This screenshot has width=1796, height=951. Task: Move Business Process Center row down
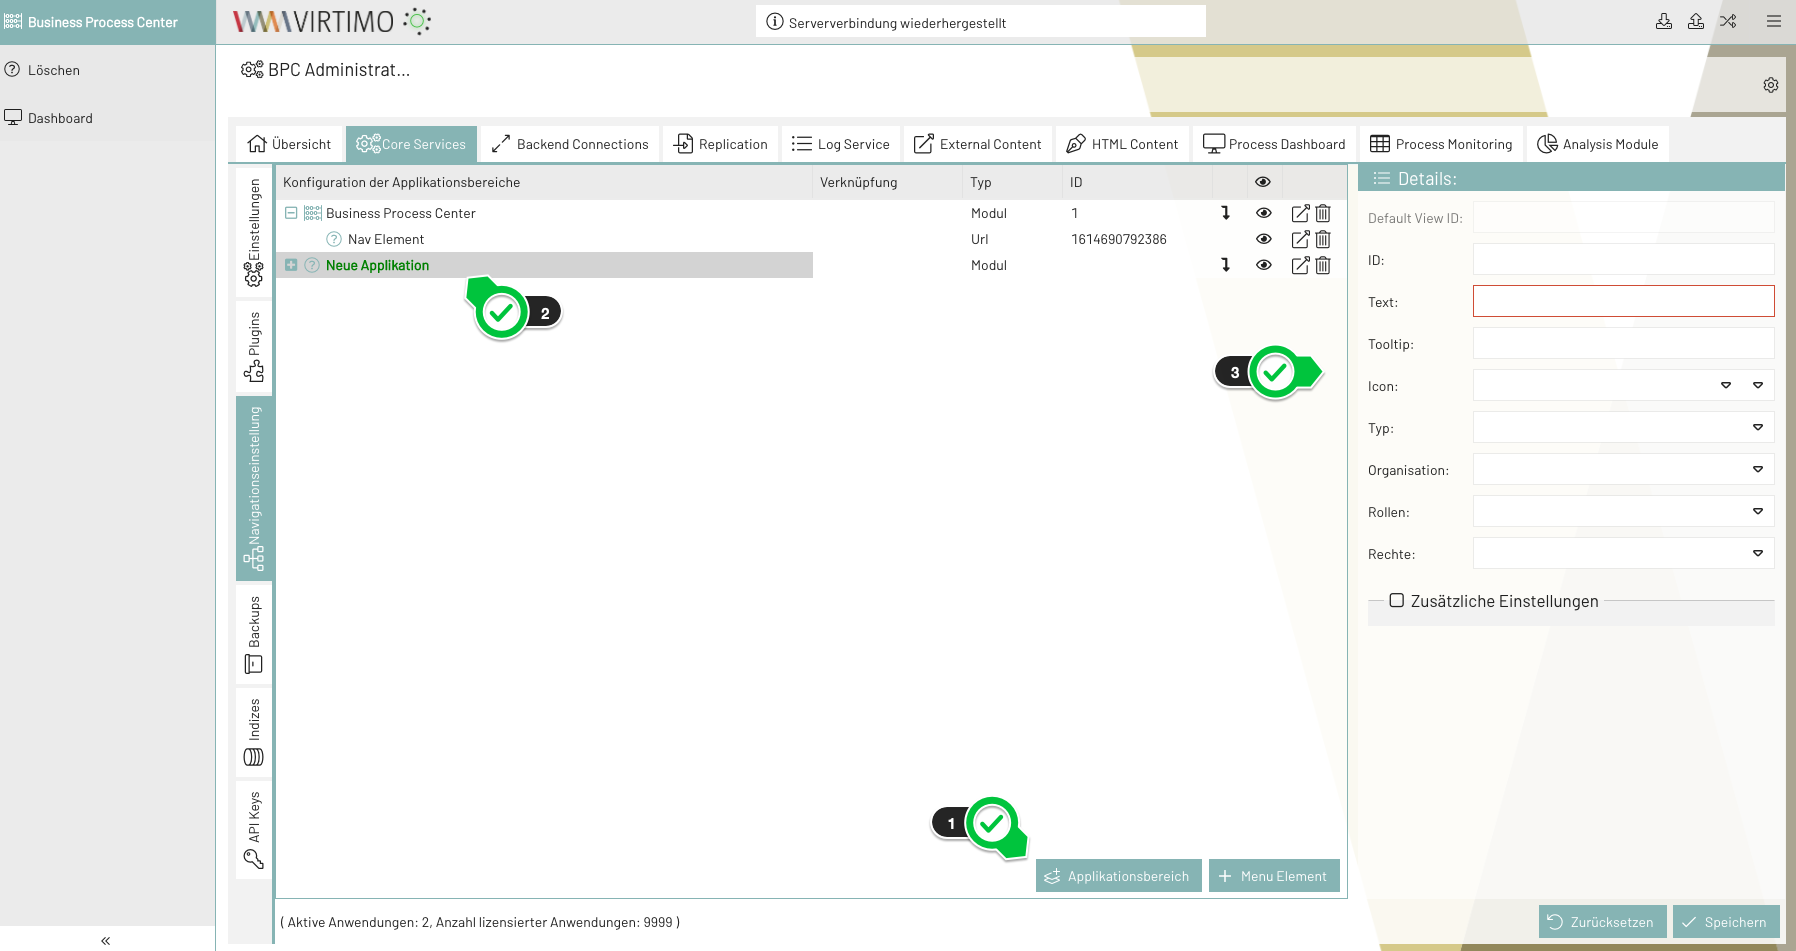(x=1225, y=213)
